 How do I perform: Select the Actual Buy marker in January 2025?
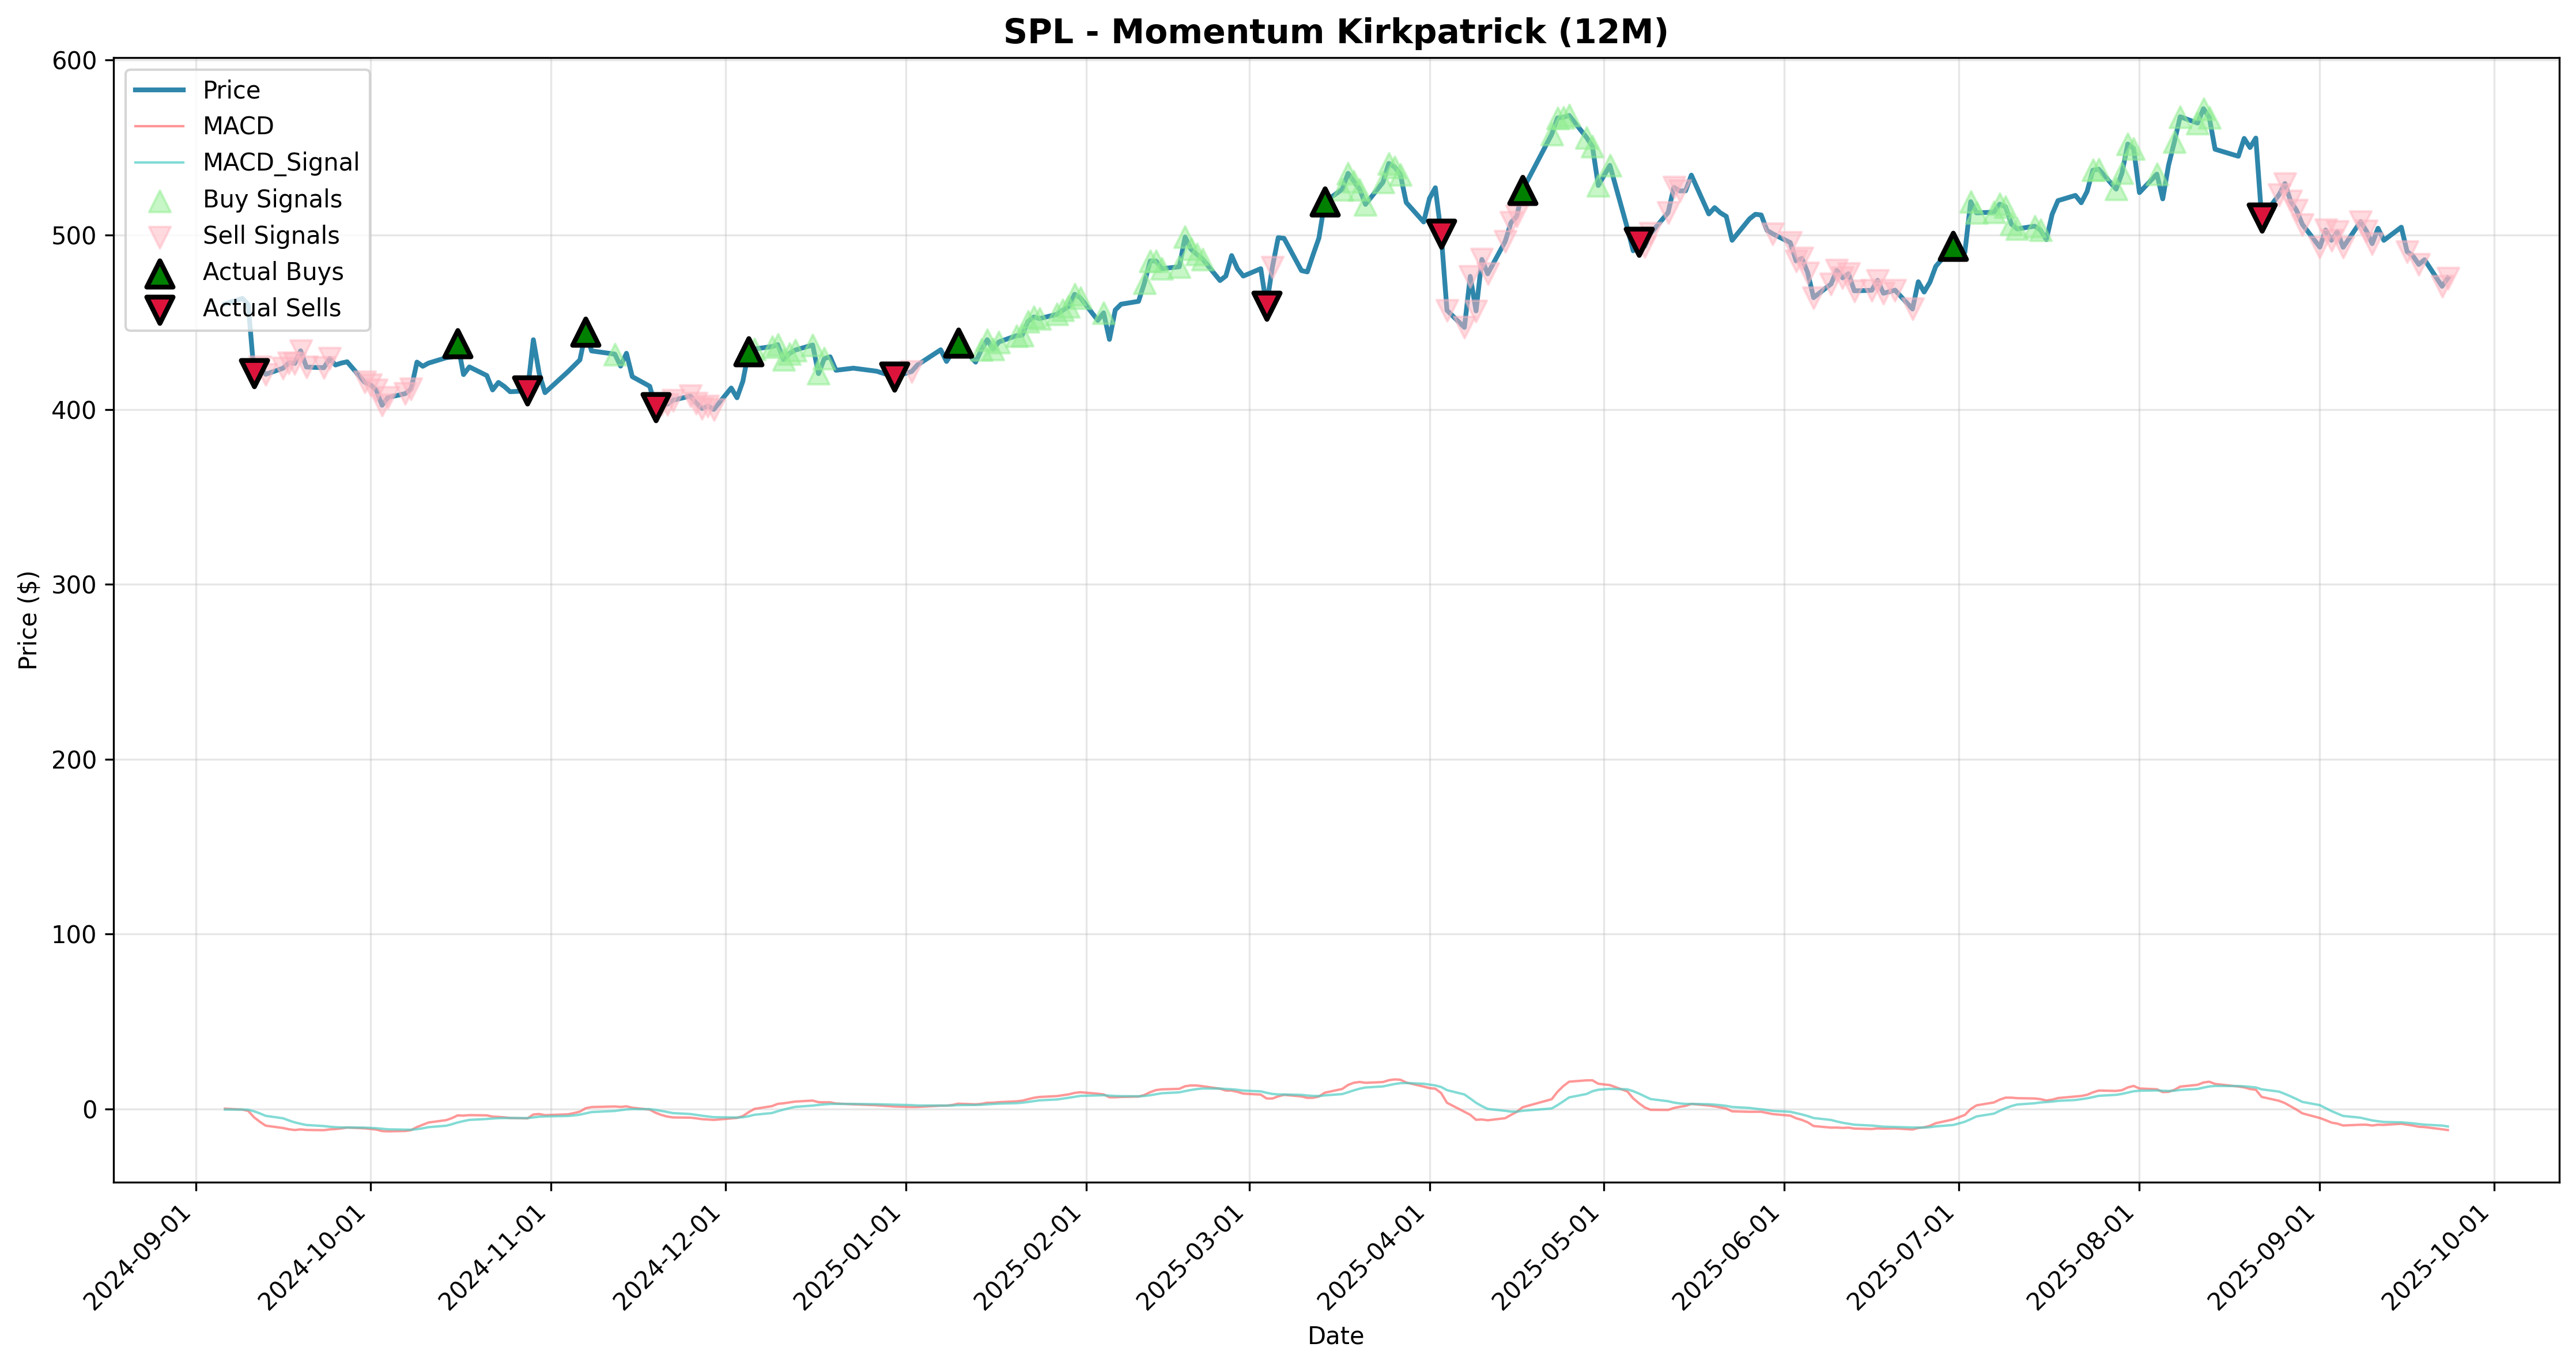959,342
